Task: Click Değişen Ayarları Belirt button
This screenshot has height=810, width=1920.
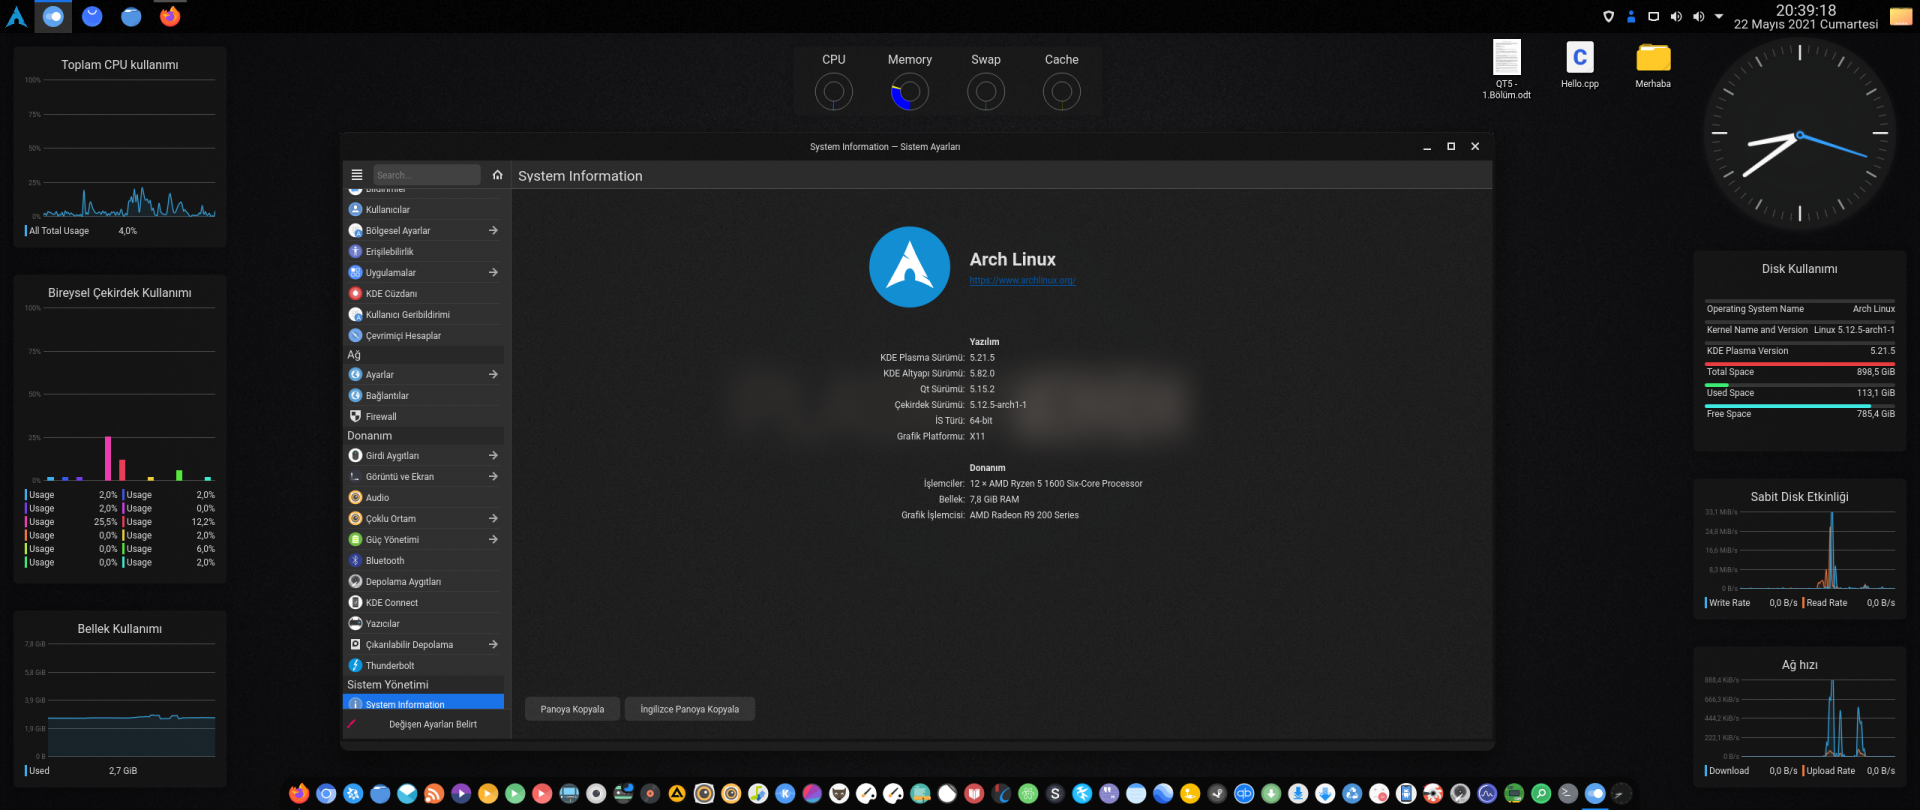Action: coord(424,724)
